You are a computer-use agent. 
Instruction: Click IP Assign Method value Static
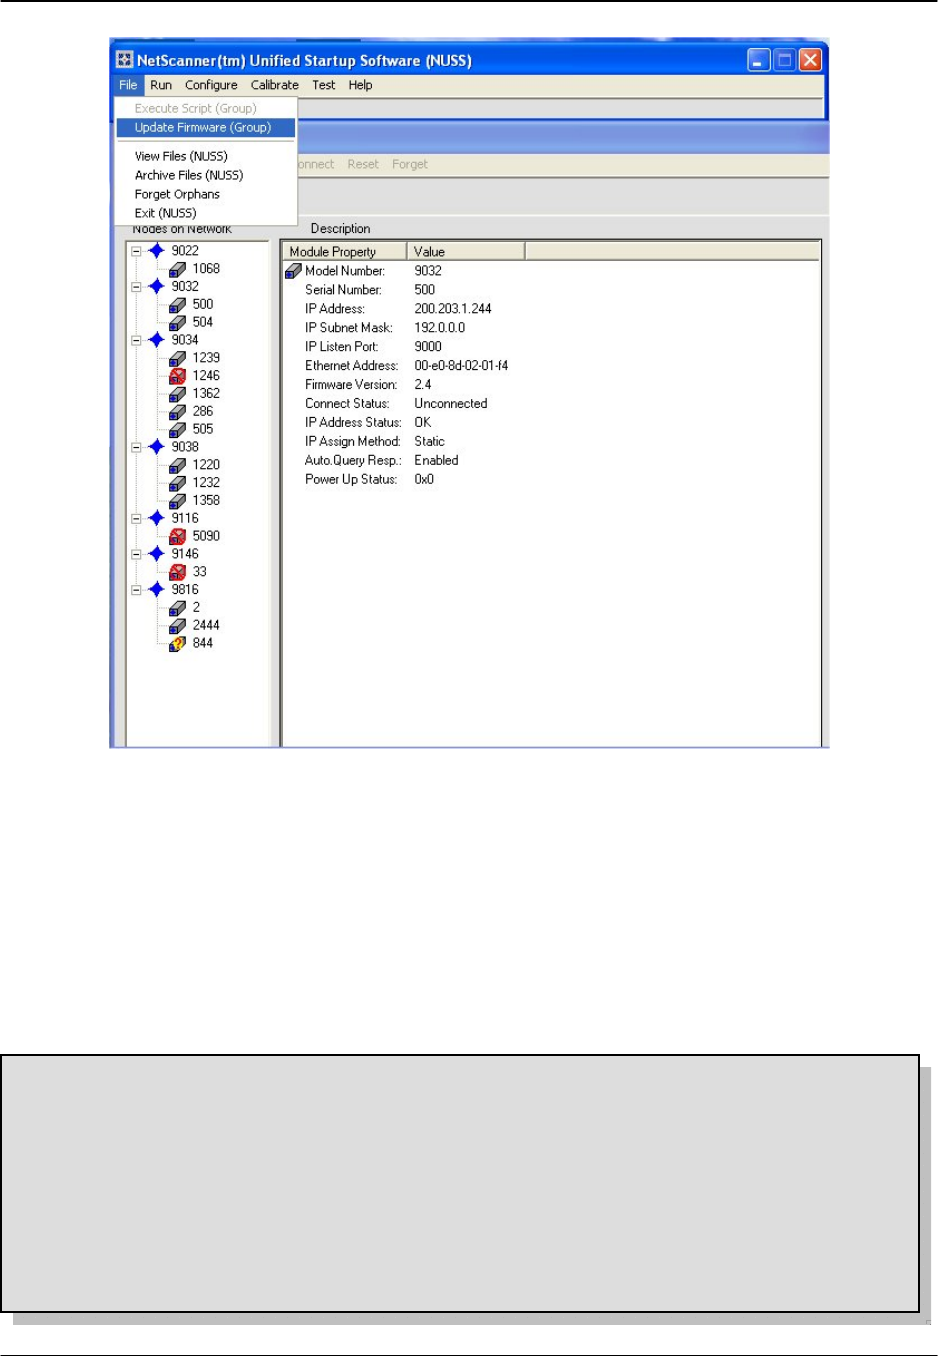[430, 442]
